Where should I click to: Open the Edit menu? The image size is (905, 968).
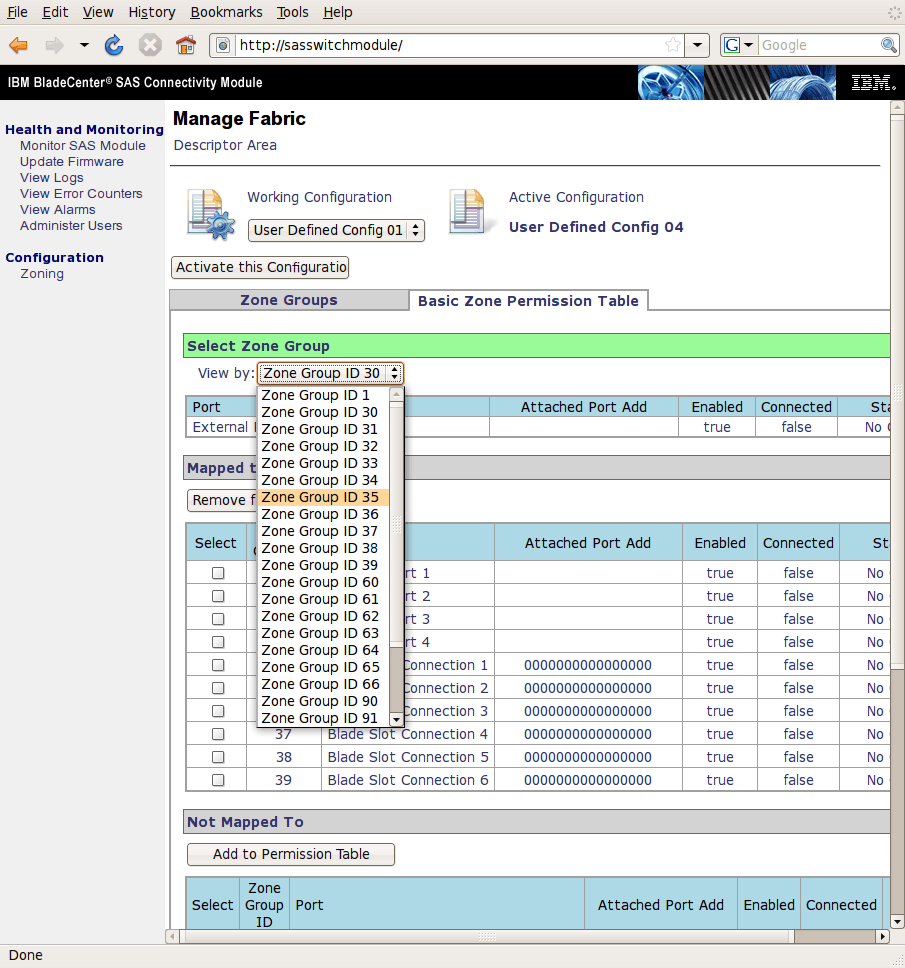(x=55, y=12)
